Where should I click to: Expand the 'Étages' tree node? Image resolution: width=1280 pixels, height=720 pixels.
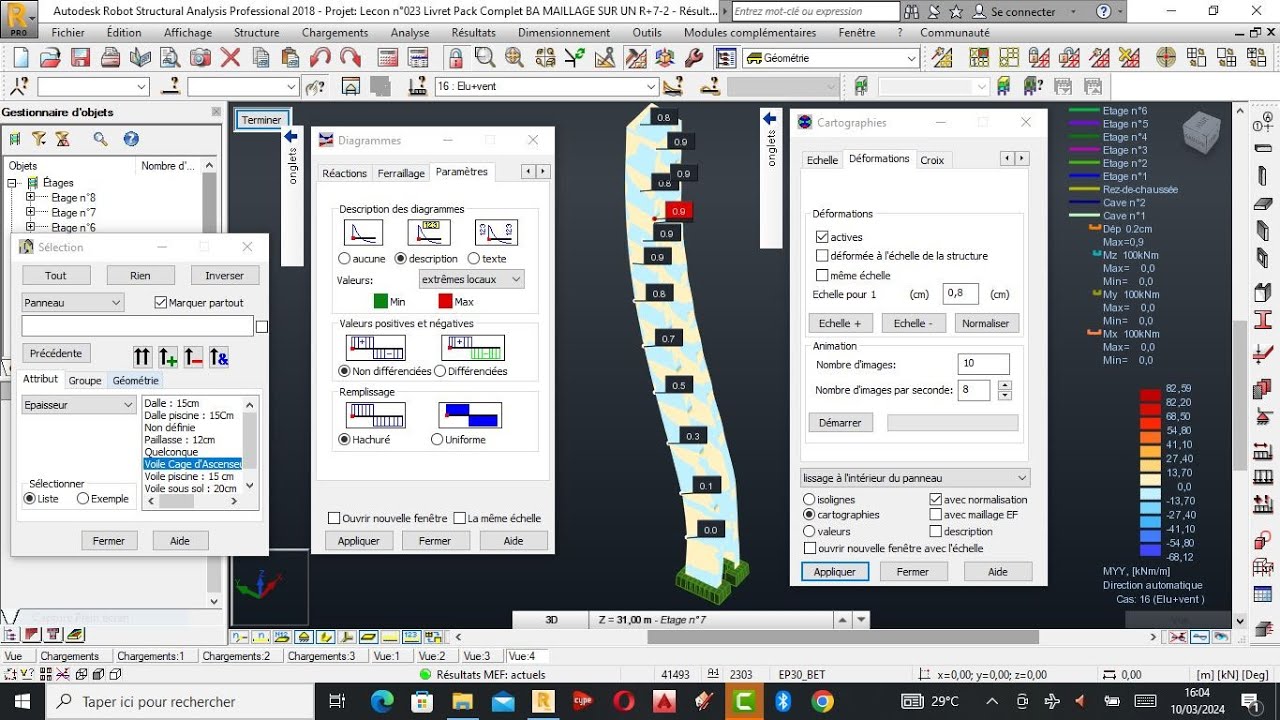(x=14, y=183)
